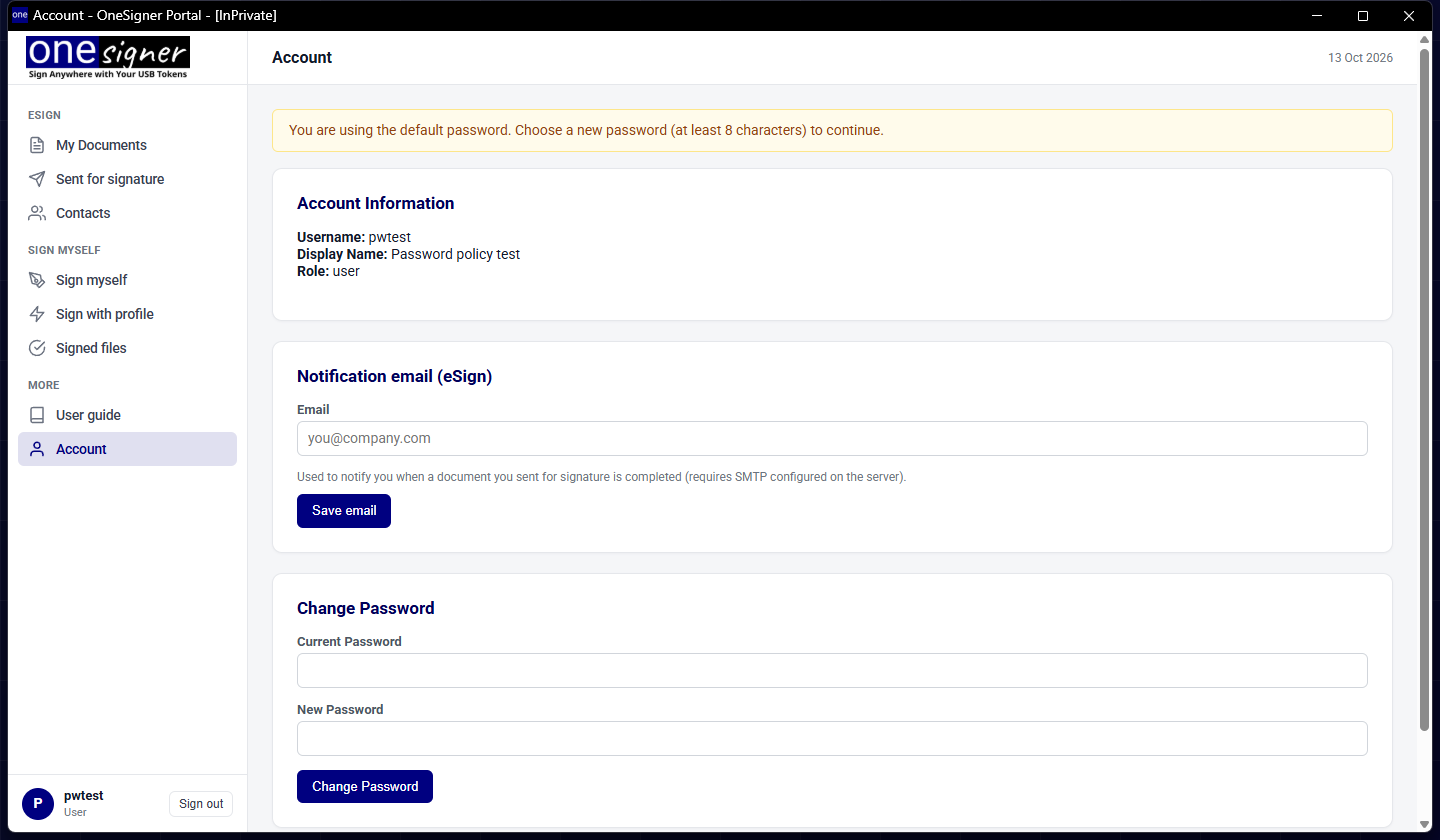
Task: Click the Role: user line
Action: point(328,271)
